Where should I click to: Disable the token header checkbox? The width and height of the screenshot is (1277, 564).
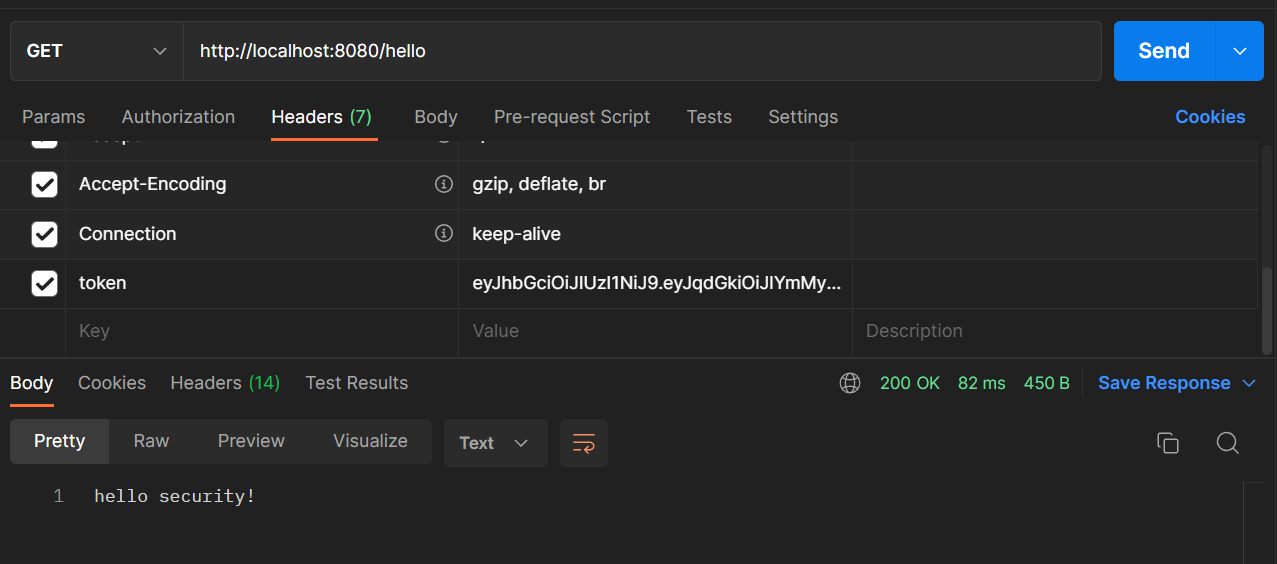coord(44,283)
